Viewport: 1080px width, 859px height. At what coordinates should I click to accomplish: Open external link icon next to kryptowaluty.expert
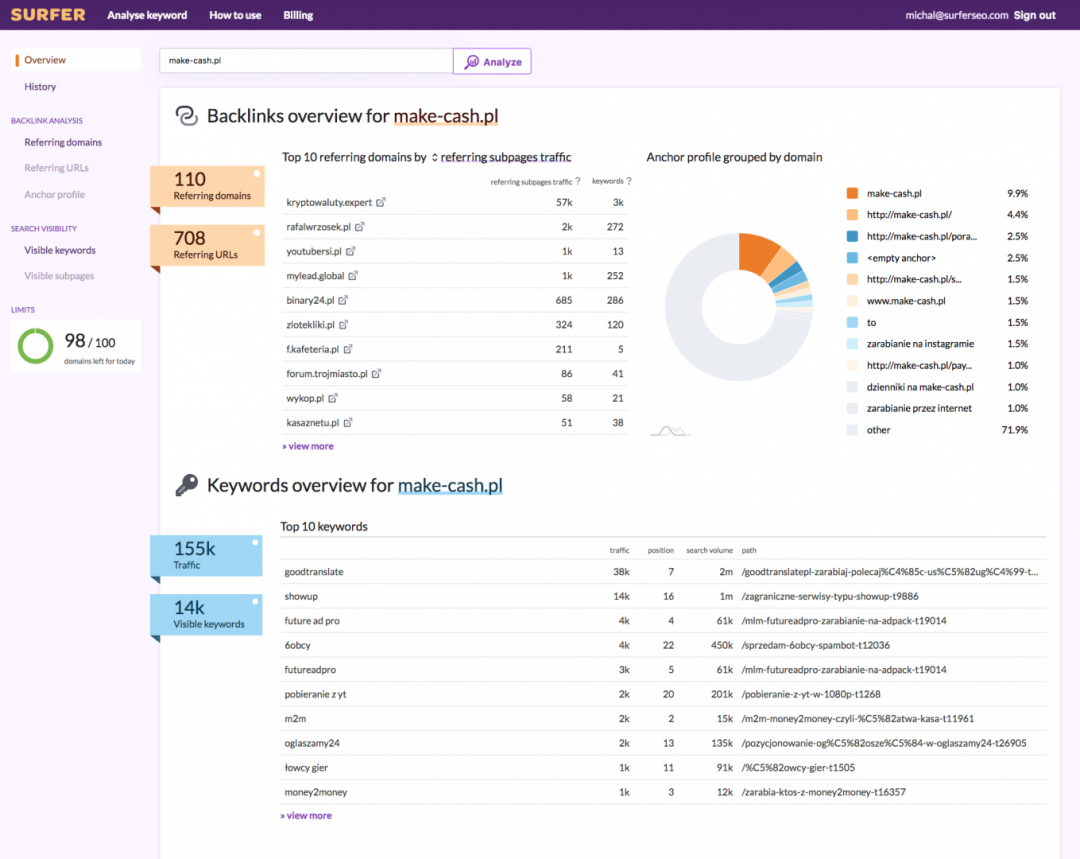[x=381, y=203]
